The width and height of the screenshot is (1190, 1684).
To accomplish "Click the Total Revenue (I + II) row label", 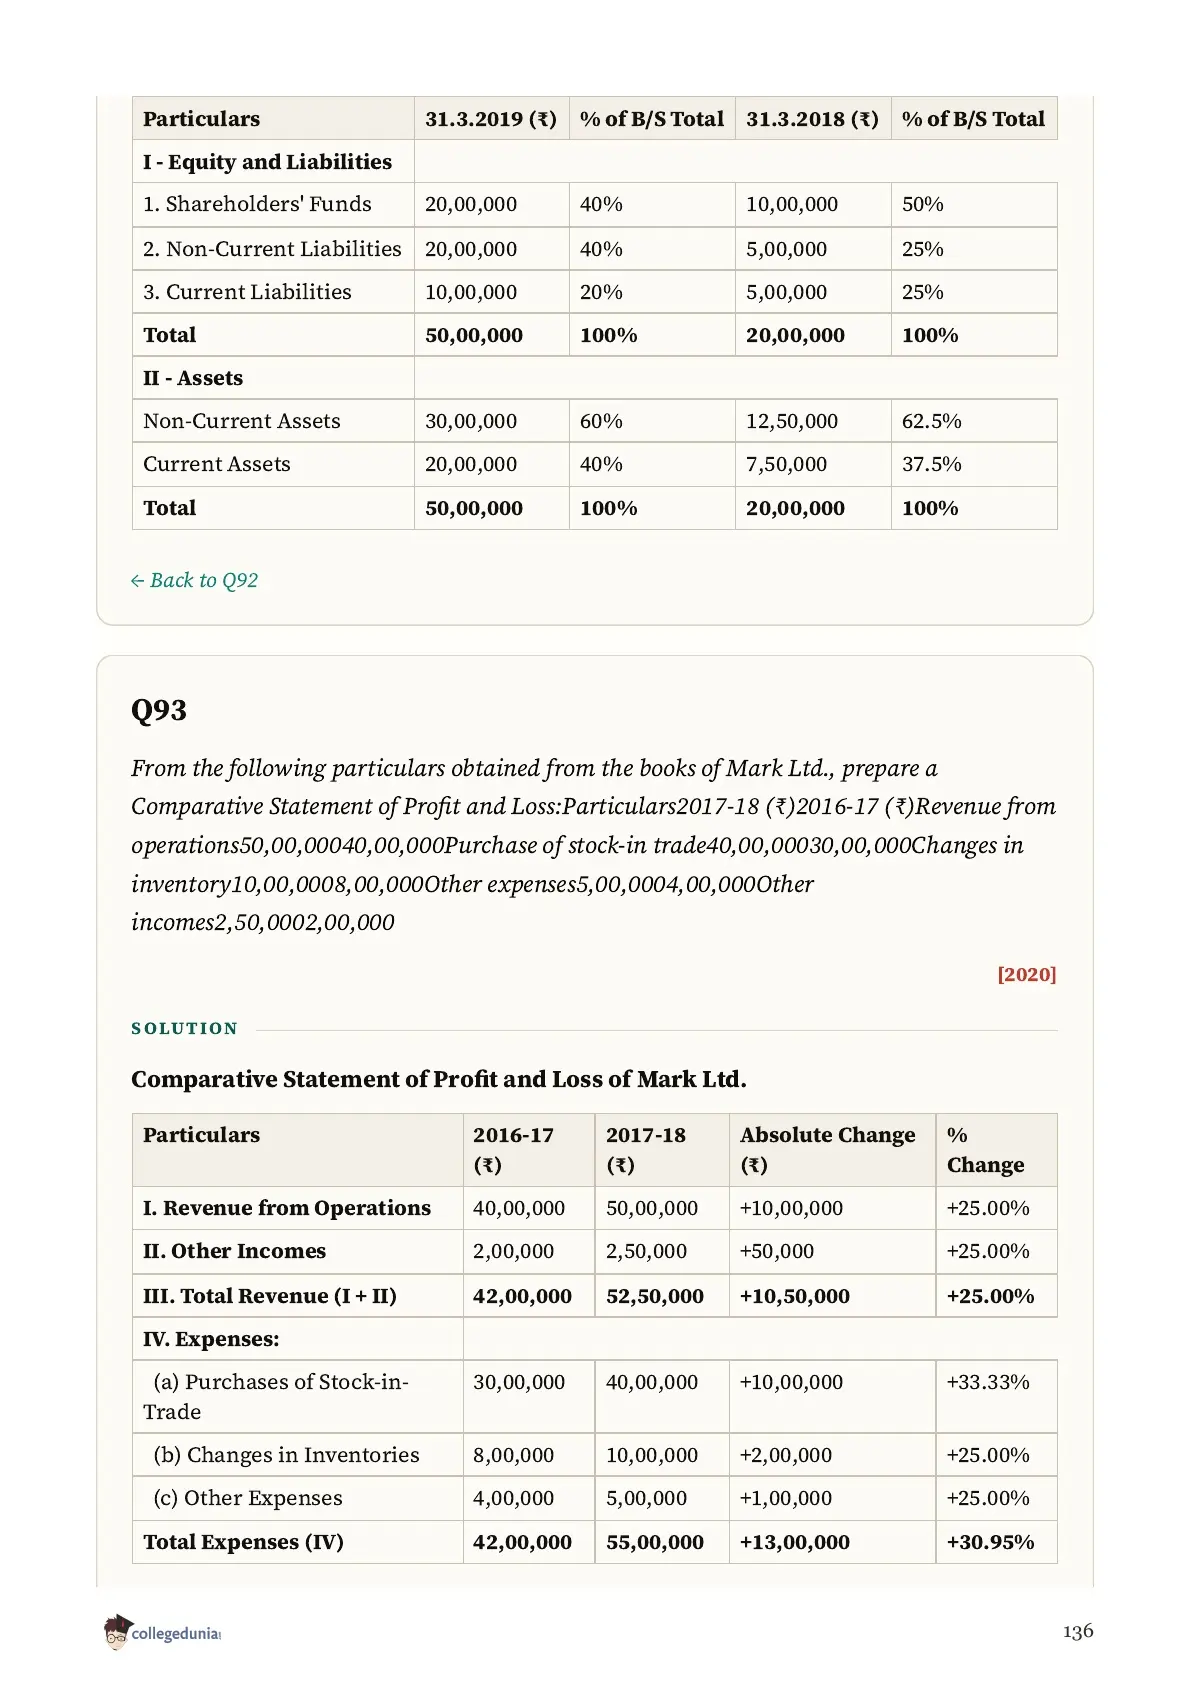I will (270, 1296).
